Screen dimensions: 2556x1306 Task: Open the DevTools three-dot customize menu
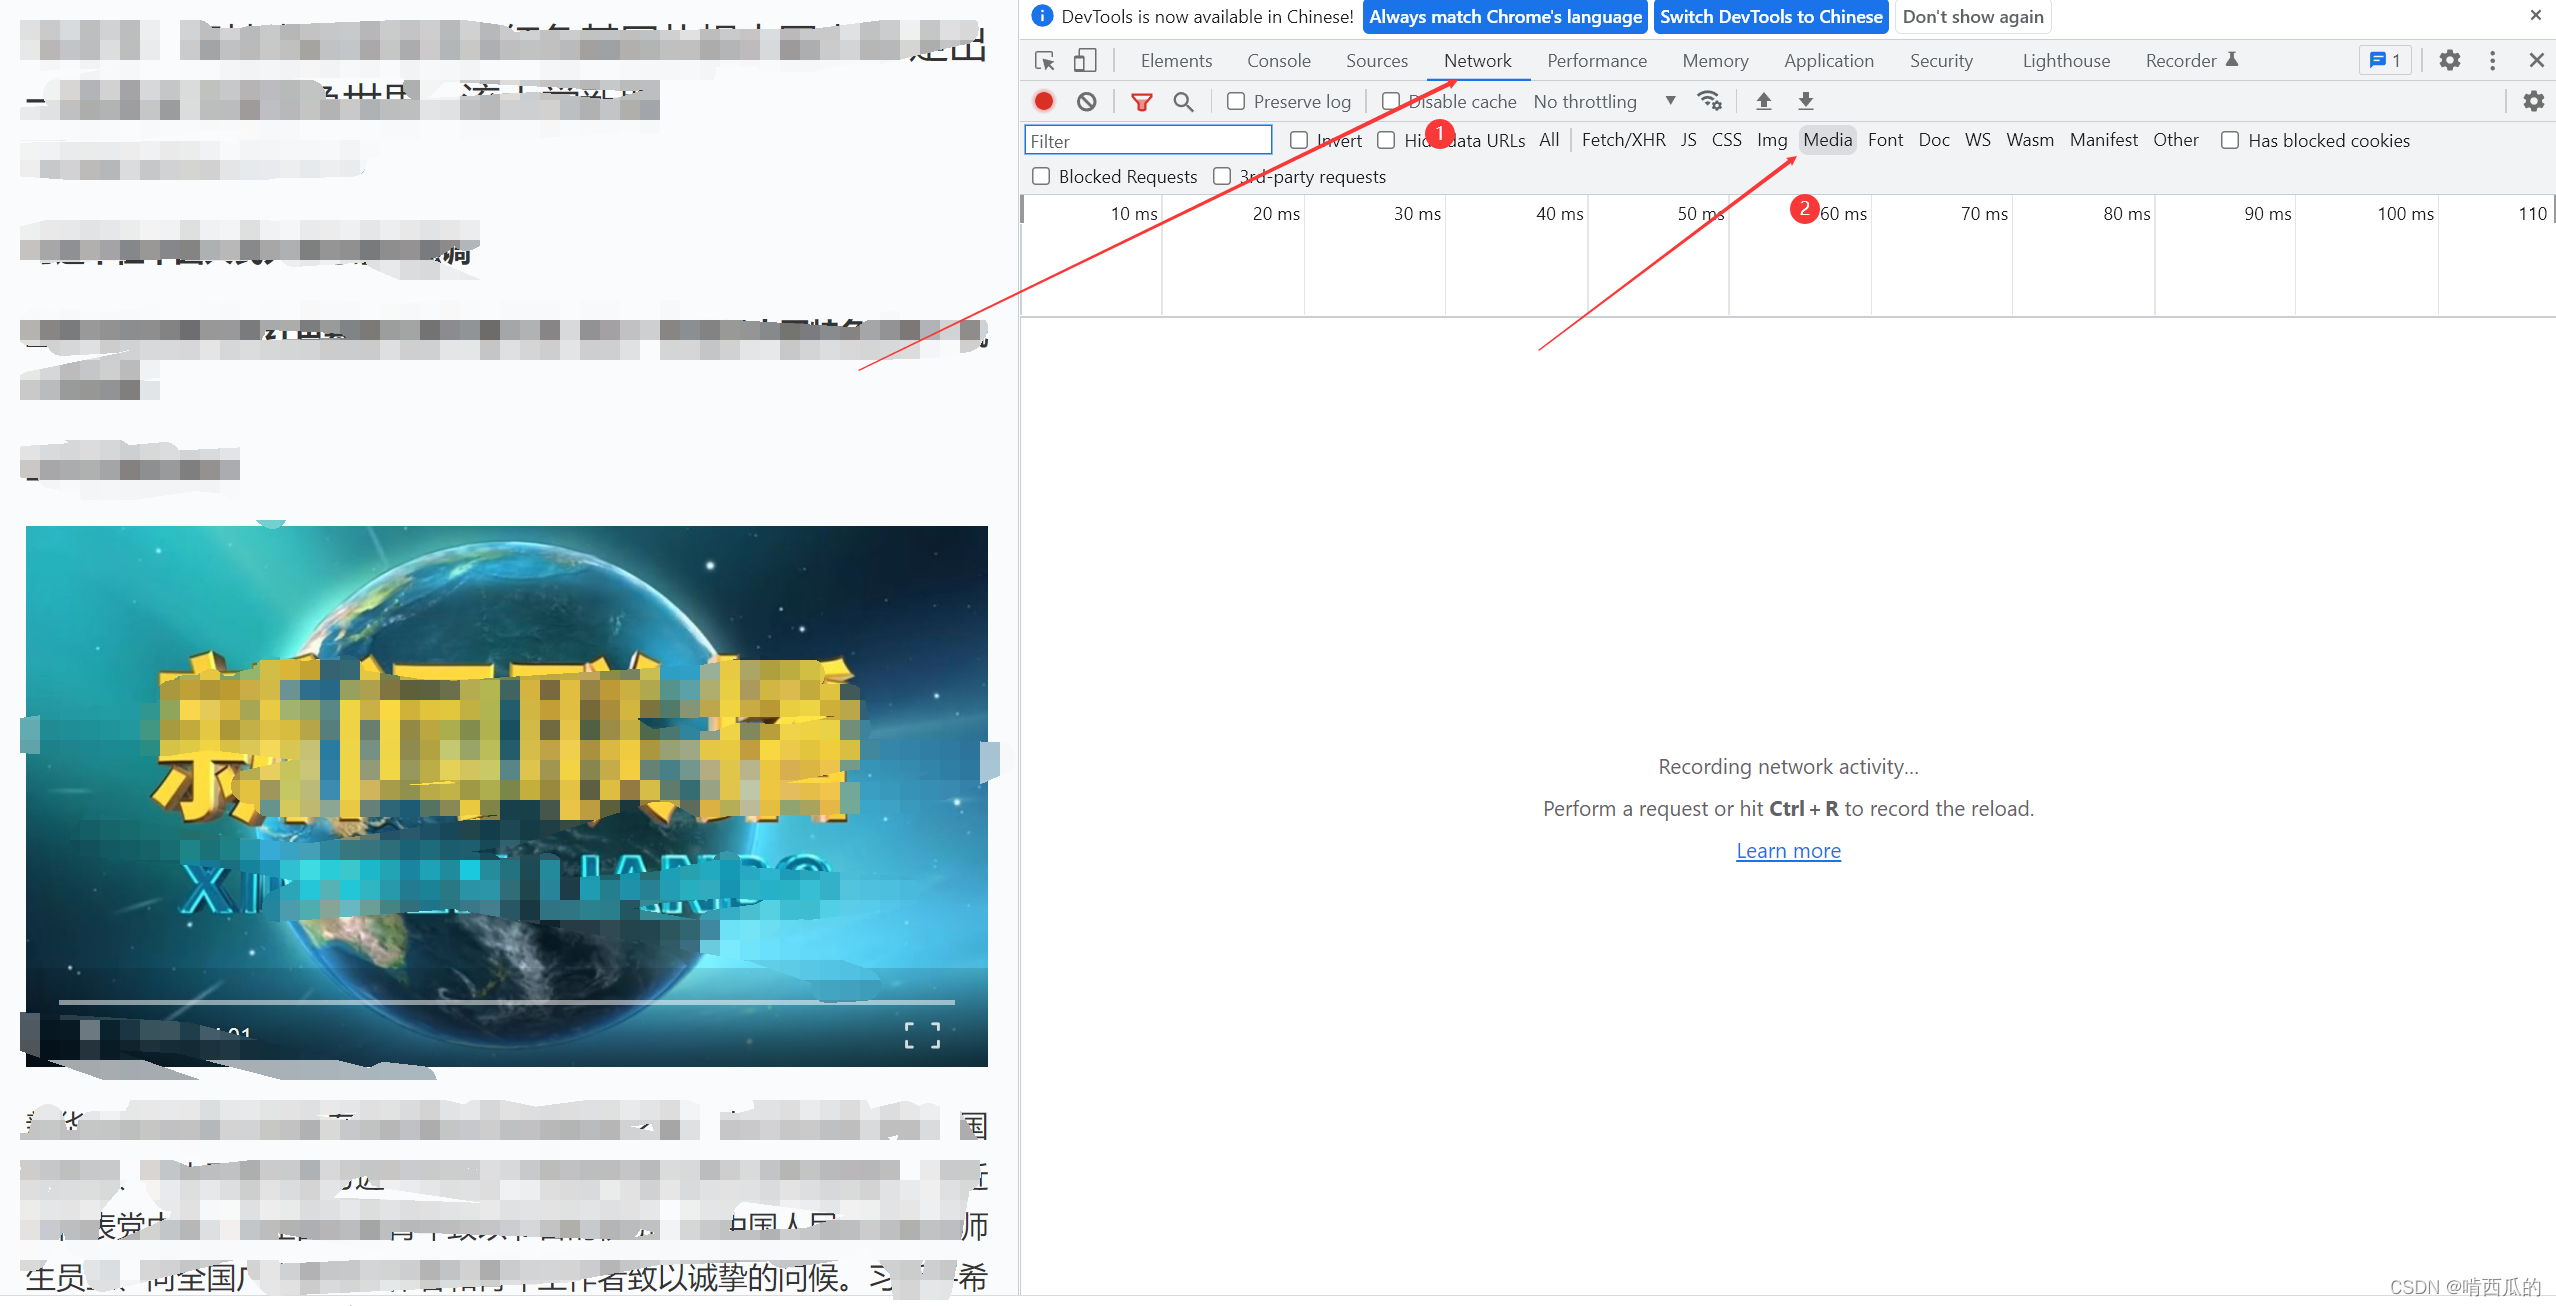2493,61
